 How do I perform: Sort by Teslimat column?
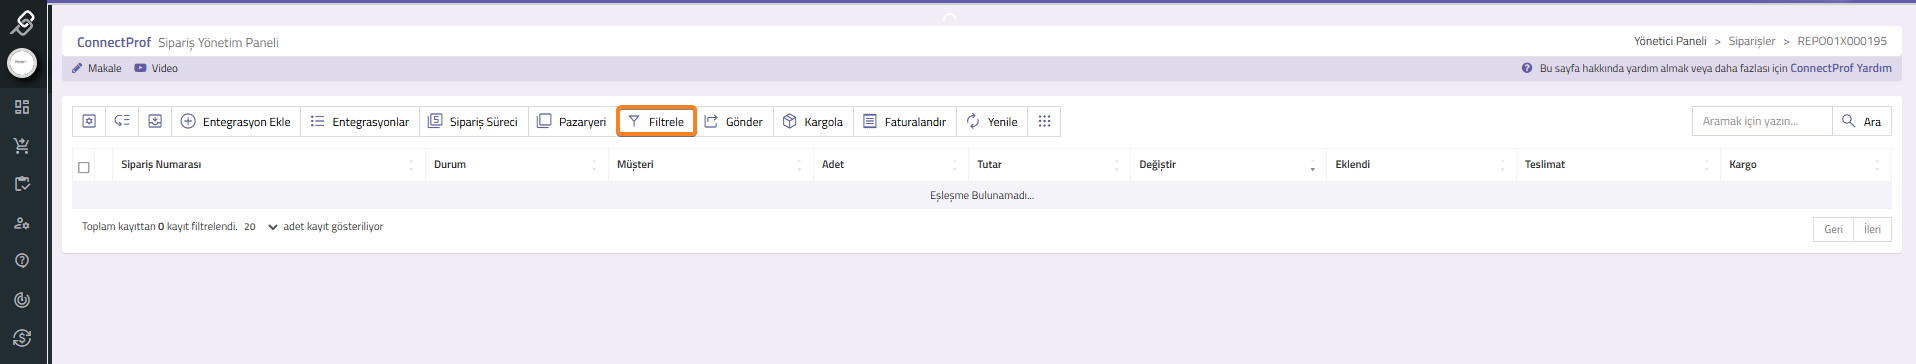(1617, 165)
